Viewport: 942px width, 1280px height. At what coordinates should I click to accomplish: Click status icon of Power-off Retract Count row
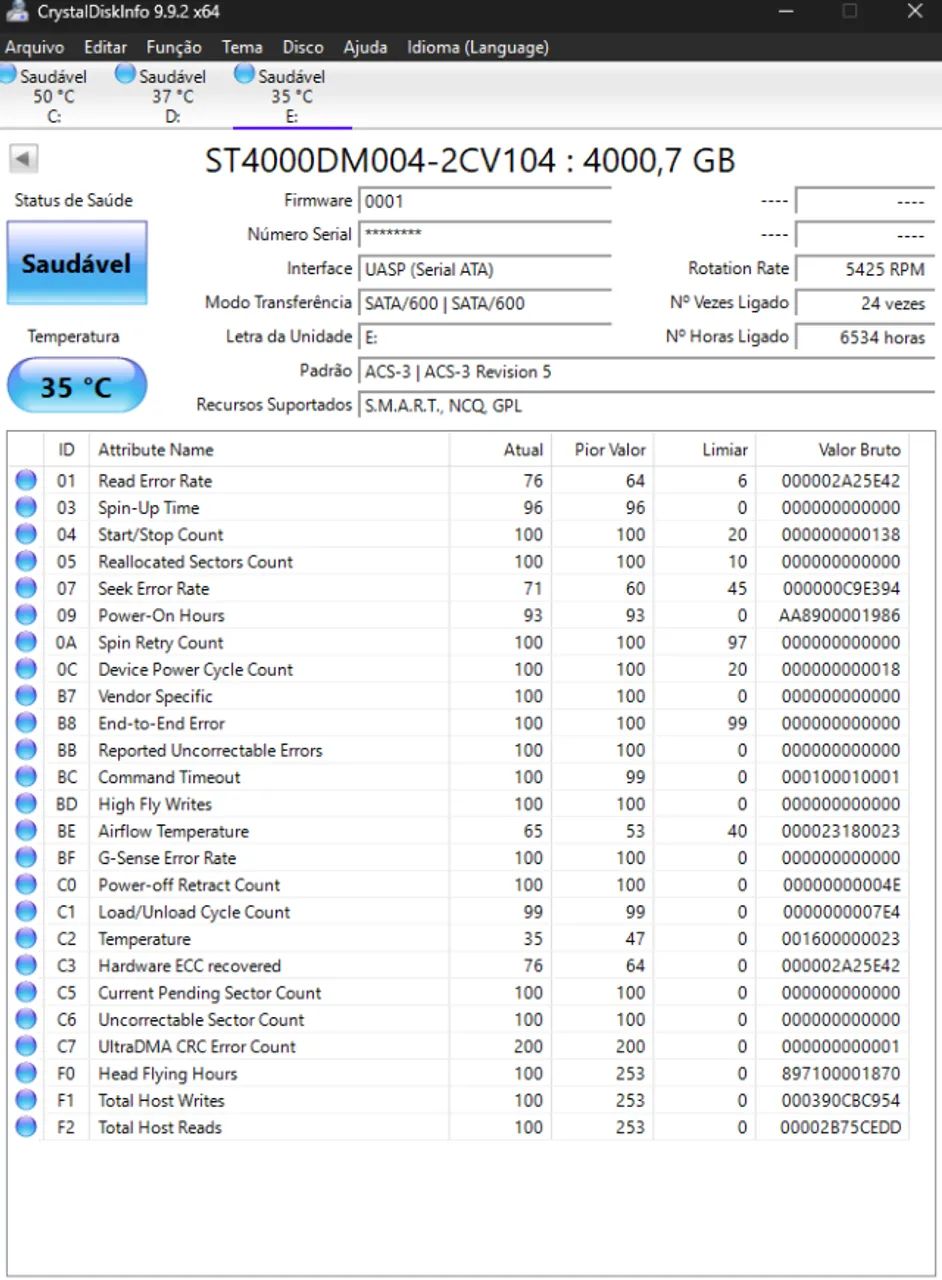click(x=26, y=886)
